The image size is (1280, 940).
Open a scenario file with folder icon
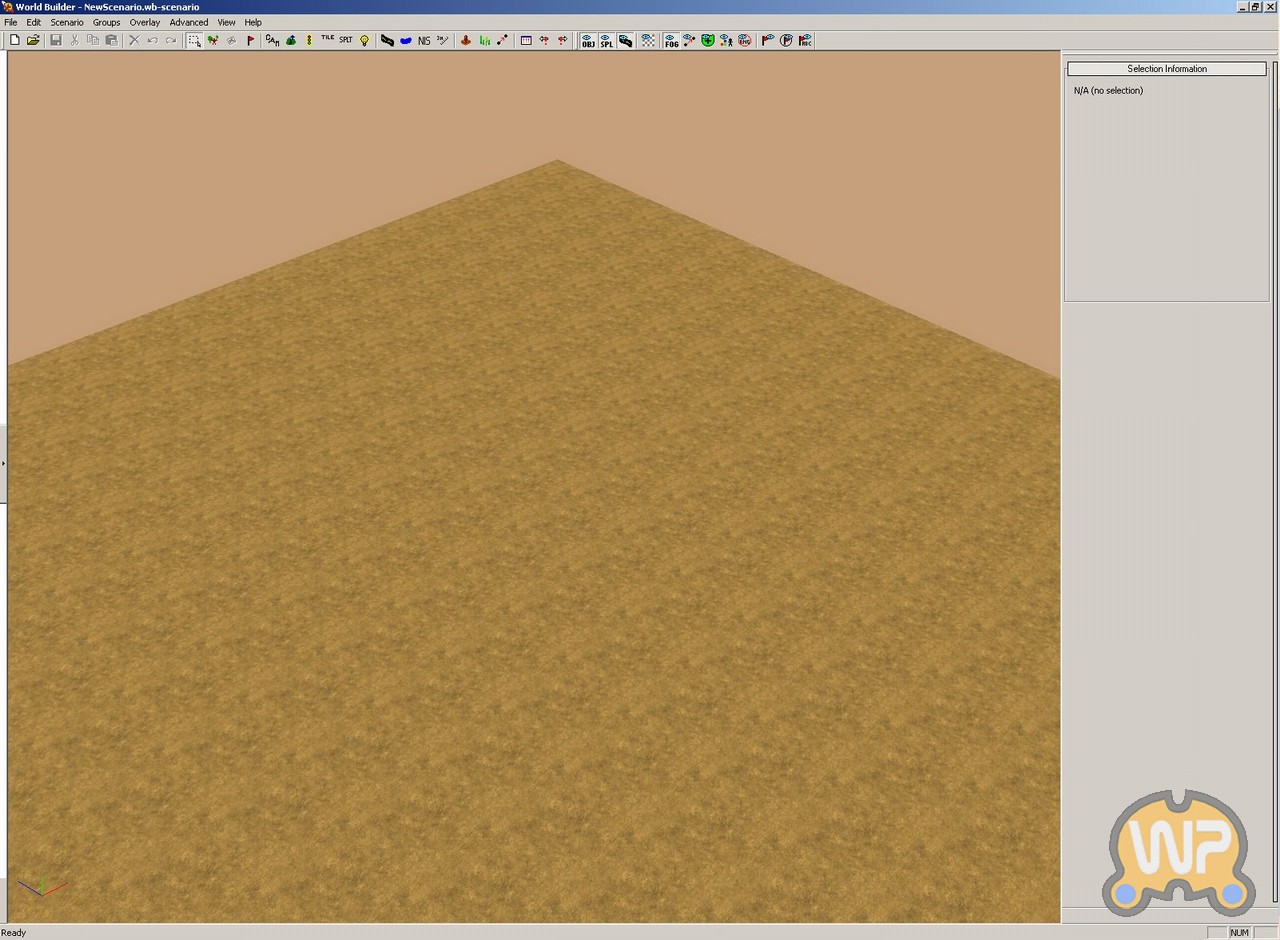tap(33, 40)
